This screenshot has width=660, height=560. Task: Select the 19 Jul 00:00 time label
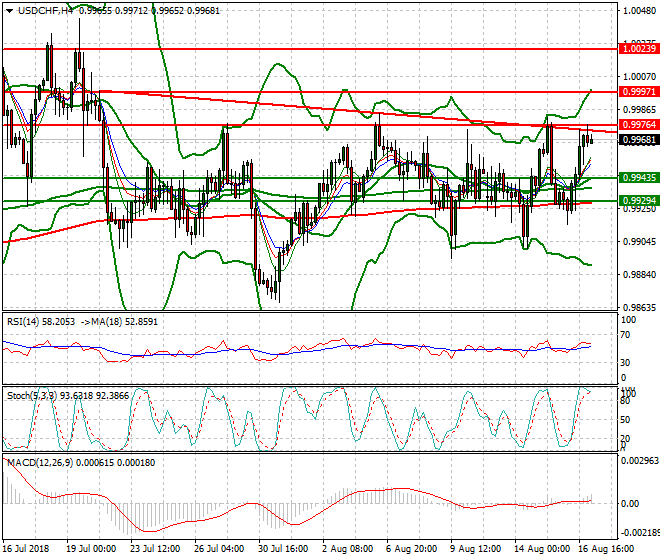pos(91,549)
